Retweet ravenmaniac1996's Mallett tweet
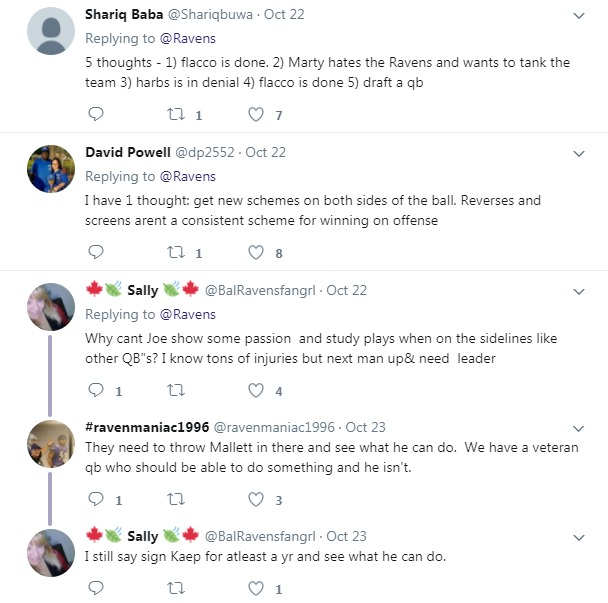Viewport: 608px width, 603px height. (176, 499)
